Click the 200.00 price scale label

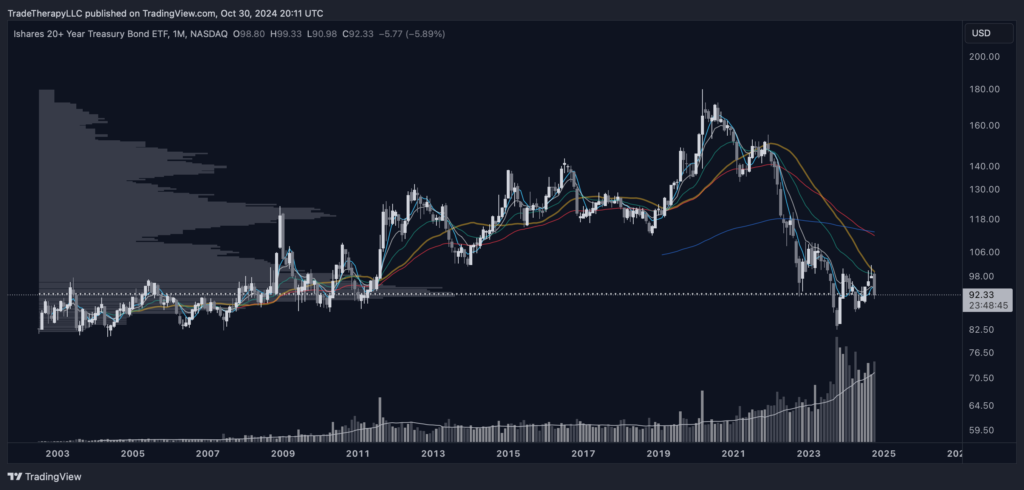coord(983,57)
